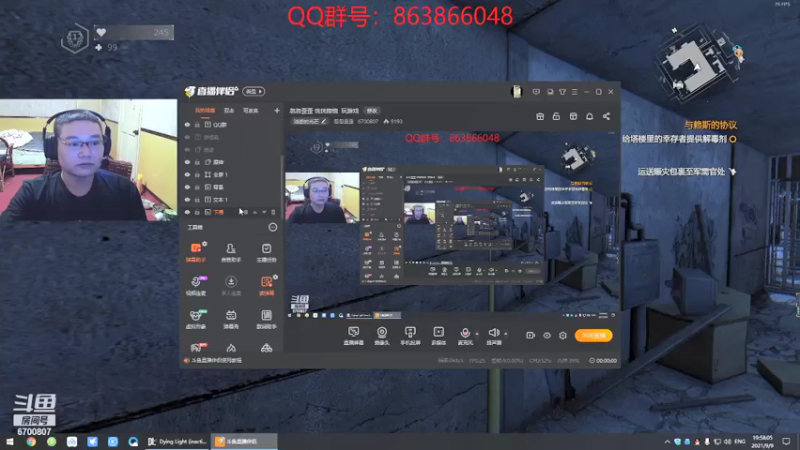Select the 文本 1 source row
The image size is (800, 450).
tap(231, 199)
